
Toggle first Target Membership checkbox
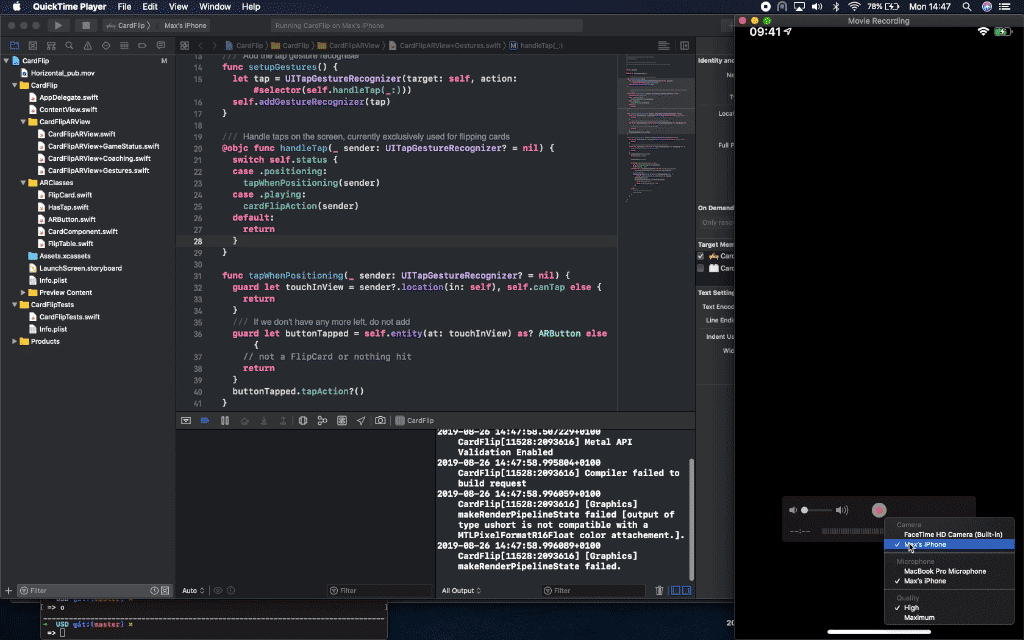coord(701,256)
